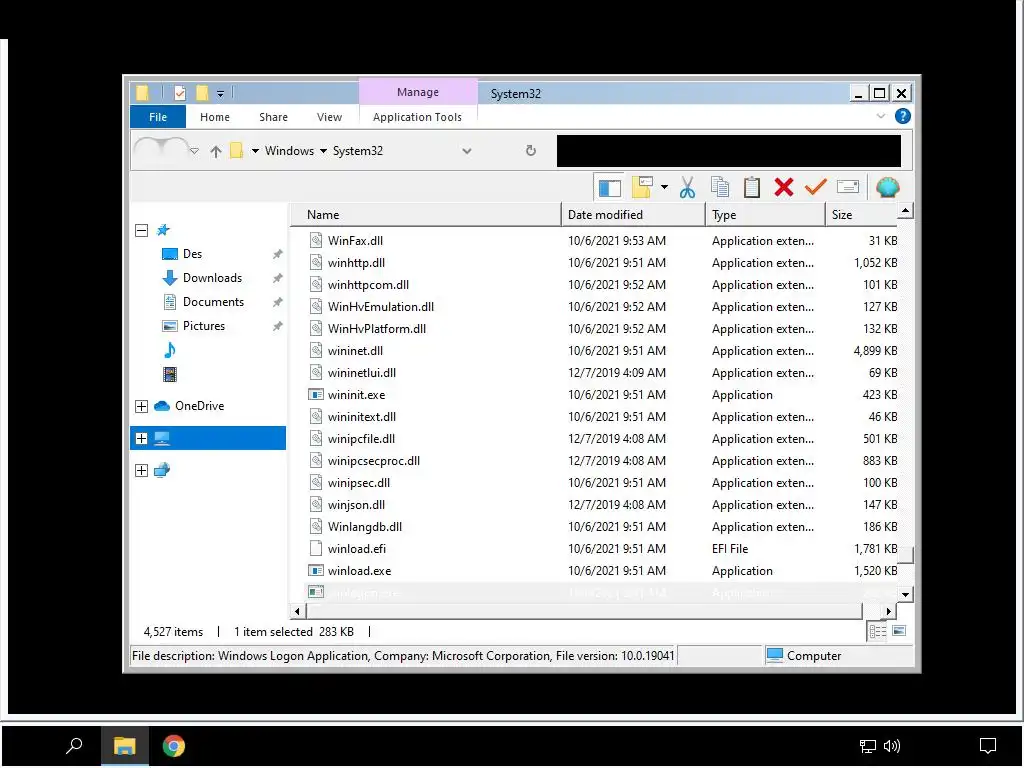
Task: Open Explorer help with the question mark
Action: pos(903,116)
